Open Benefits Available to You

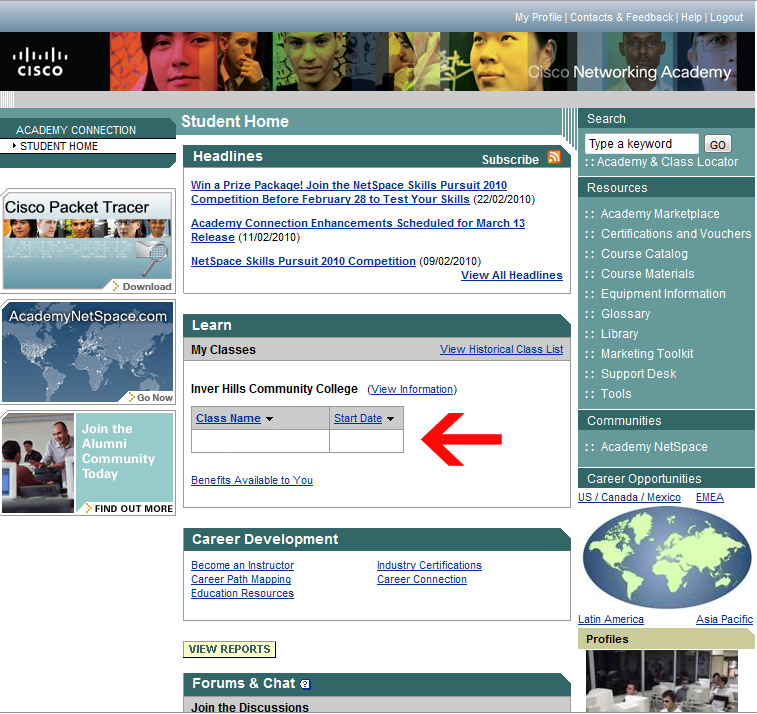[x=252, y=480]
